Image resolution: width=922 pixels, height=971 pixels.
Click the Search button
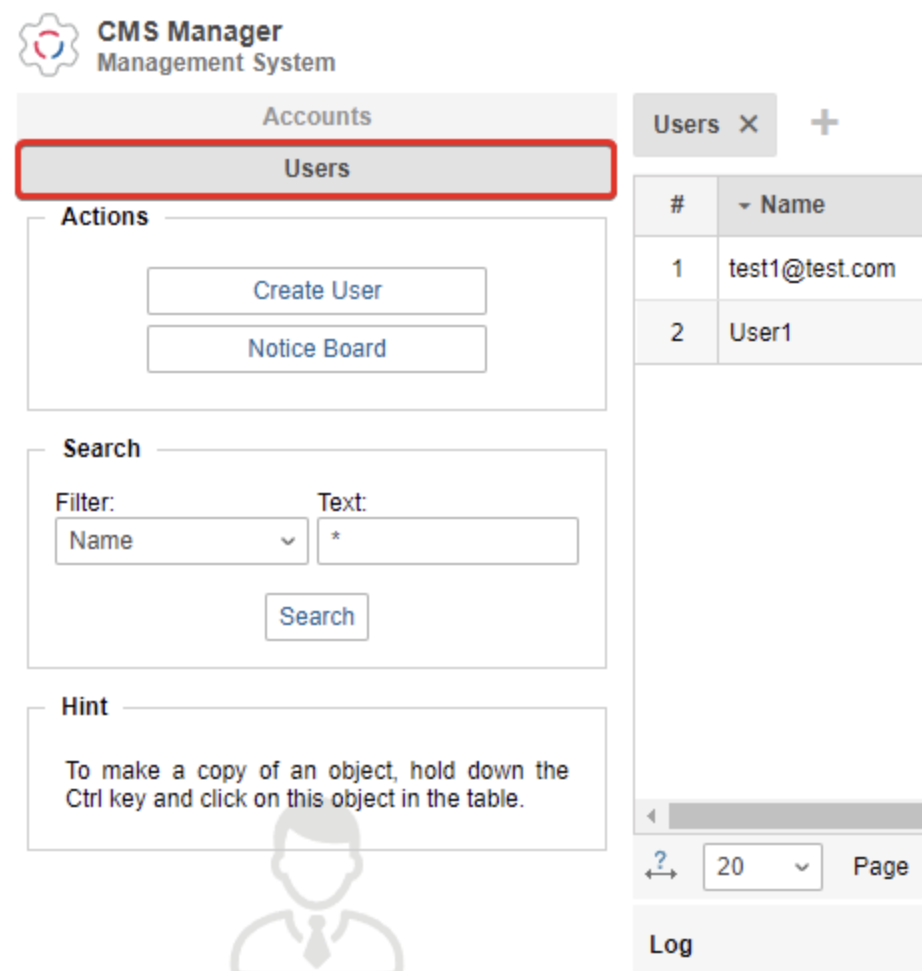[x=316, y=617]
